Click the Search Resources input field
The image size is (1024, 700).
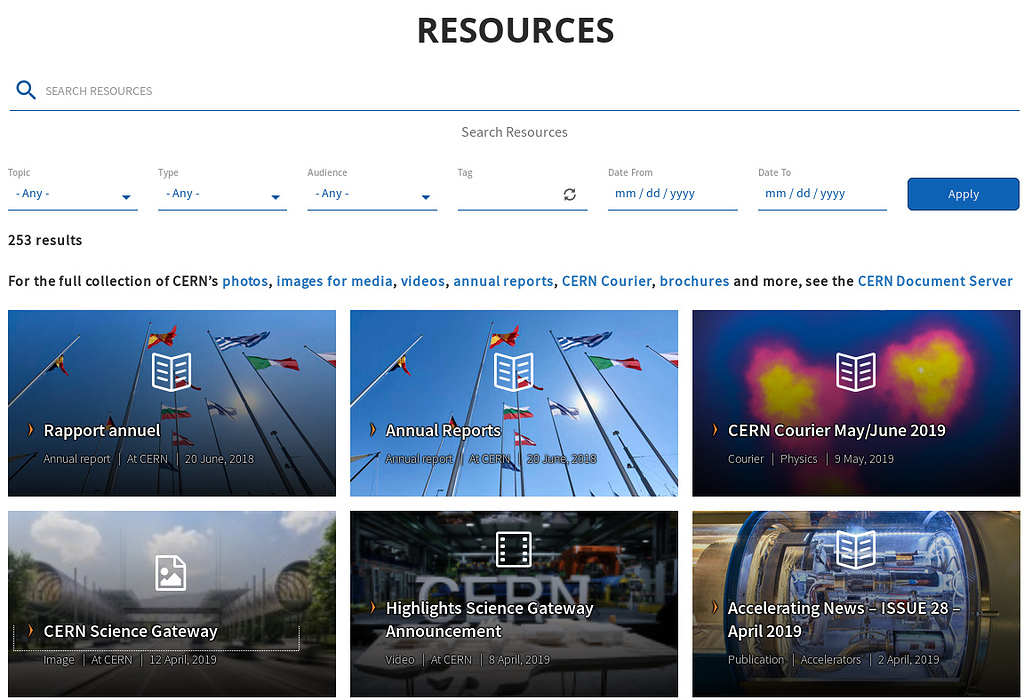pyautogui.click(x=400, y=90)
